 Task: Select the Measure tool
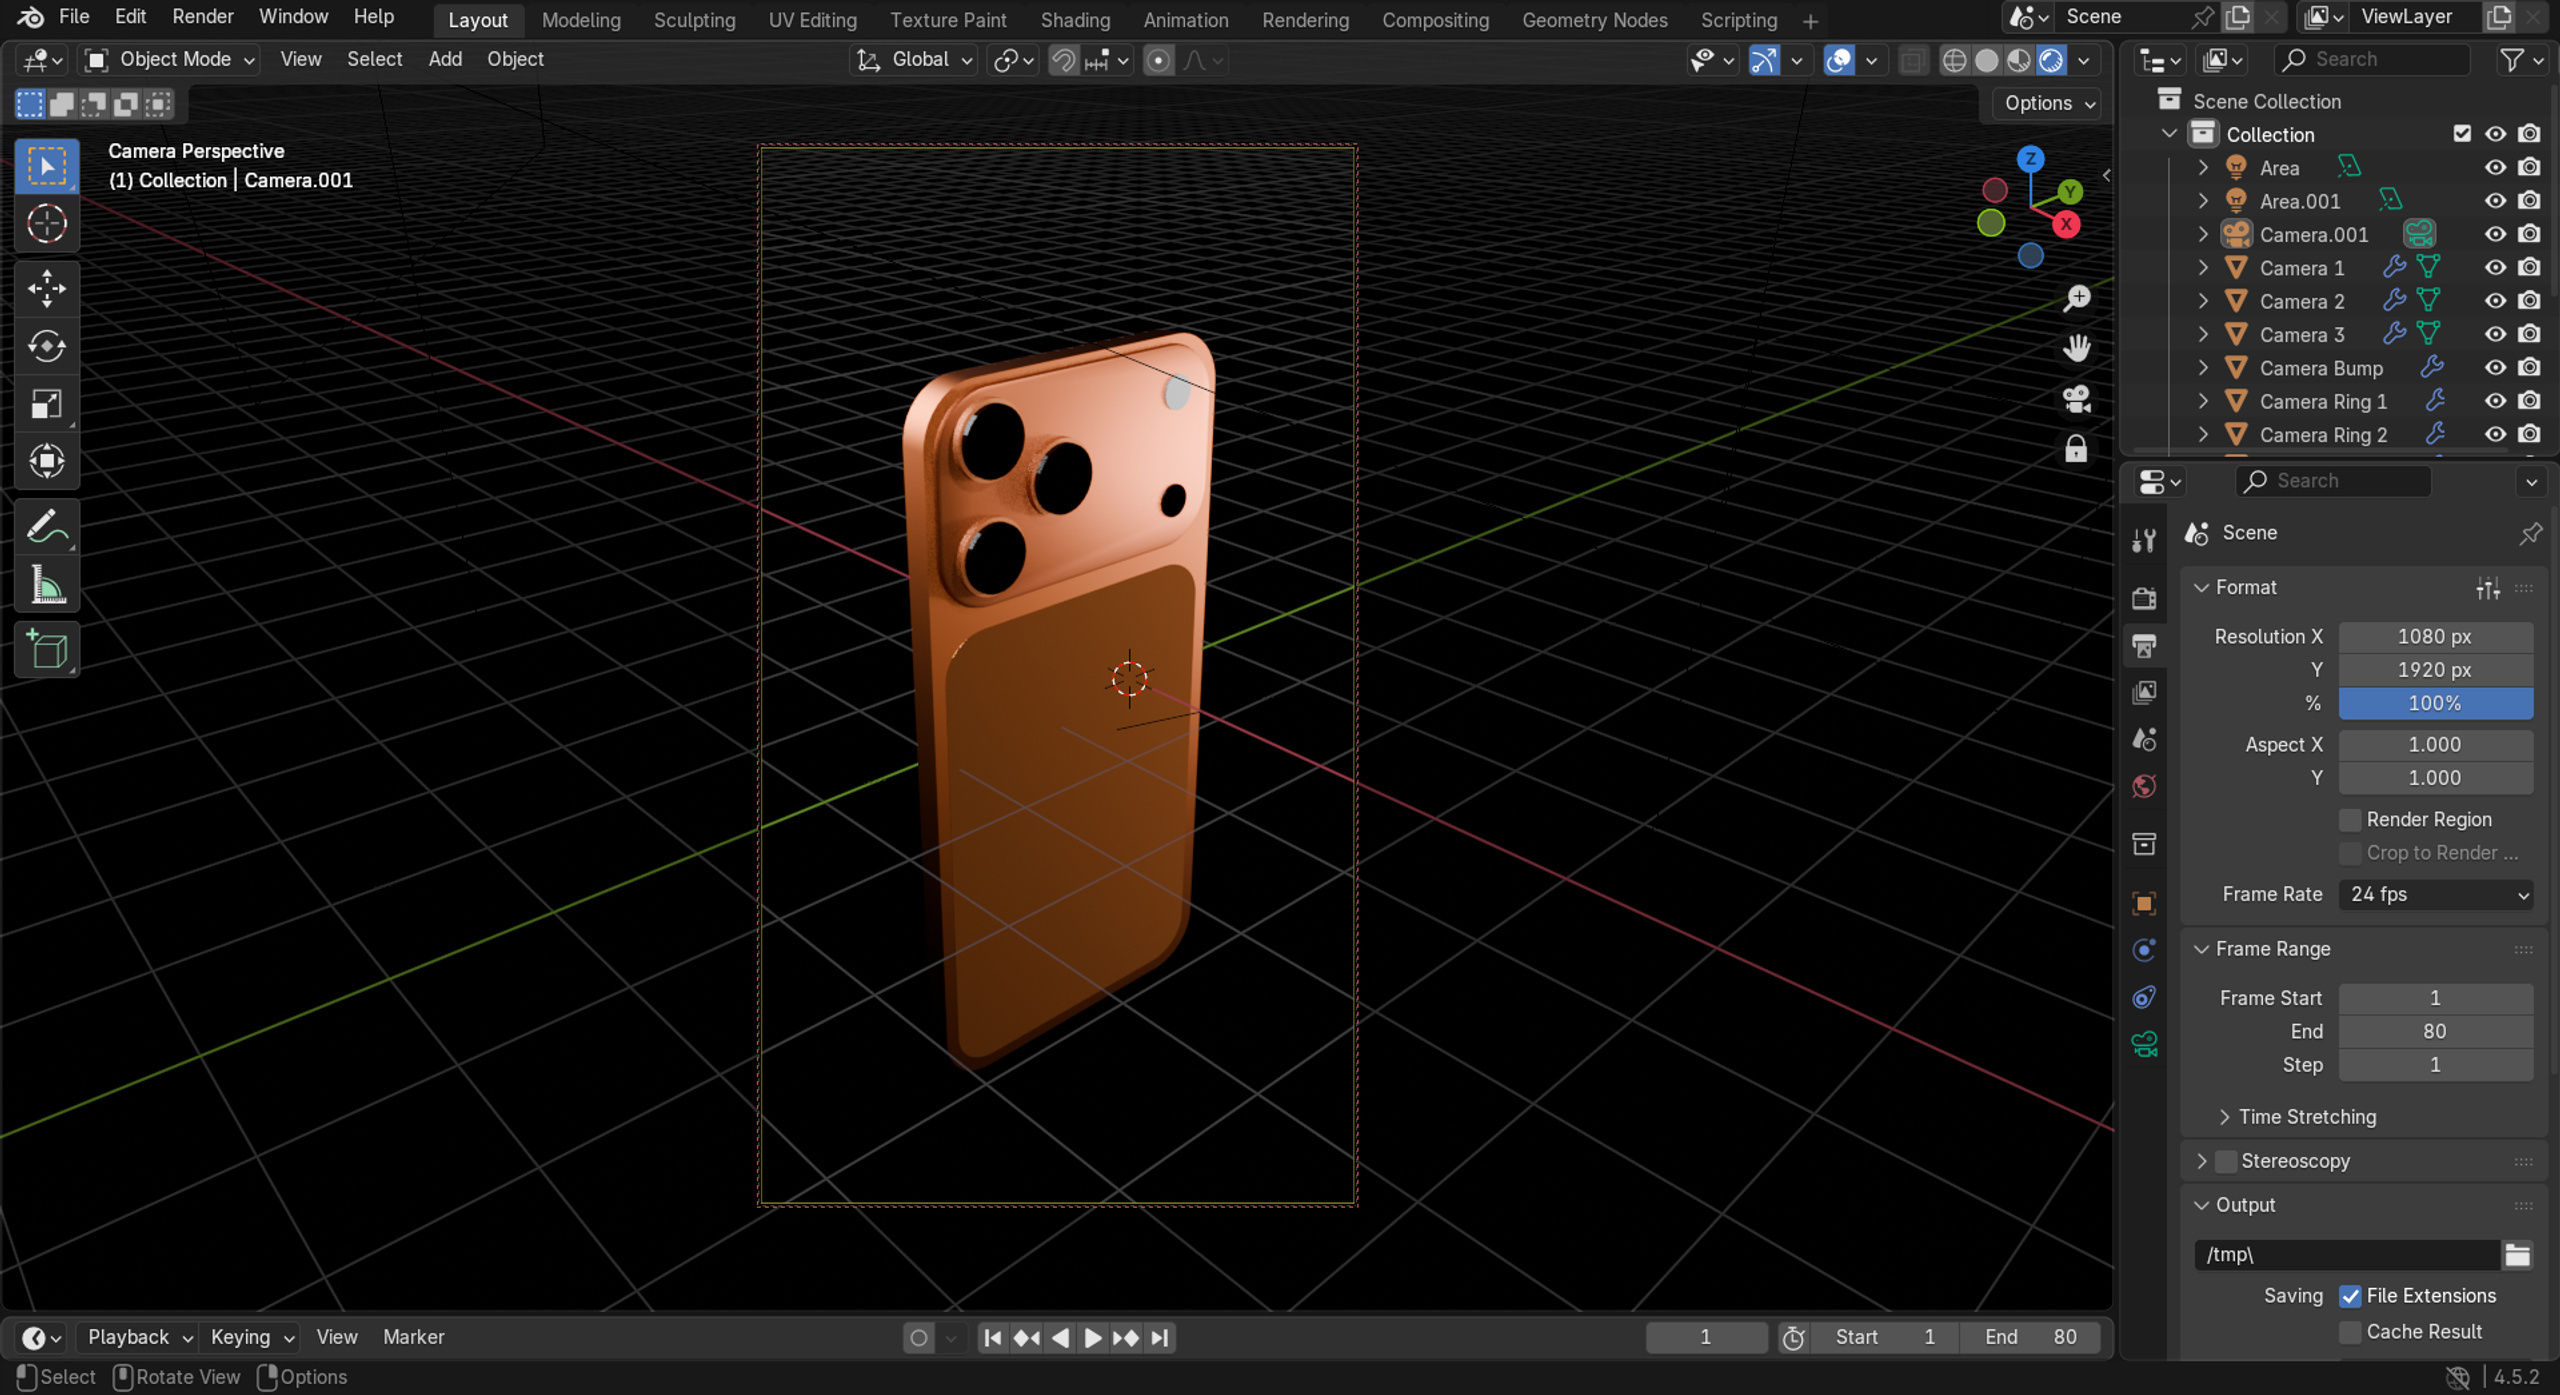click(x=46, y=586)
